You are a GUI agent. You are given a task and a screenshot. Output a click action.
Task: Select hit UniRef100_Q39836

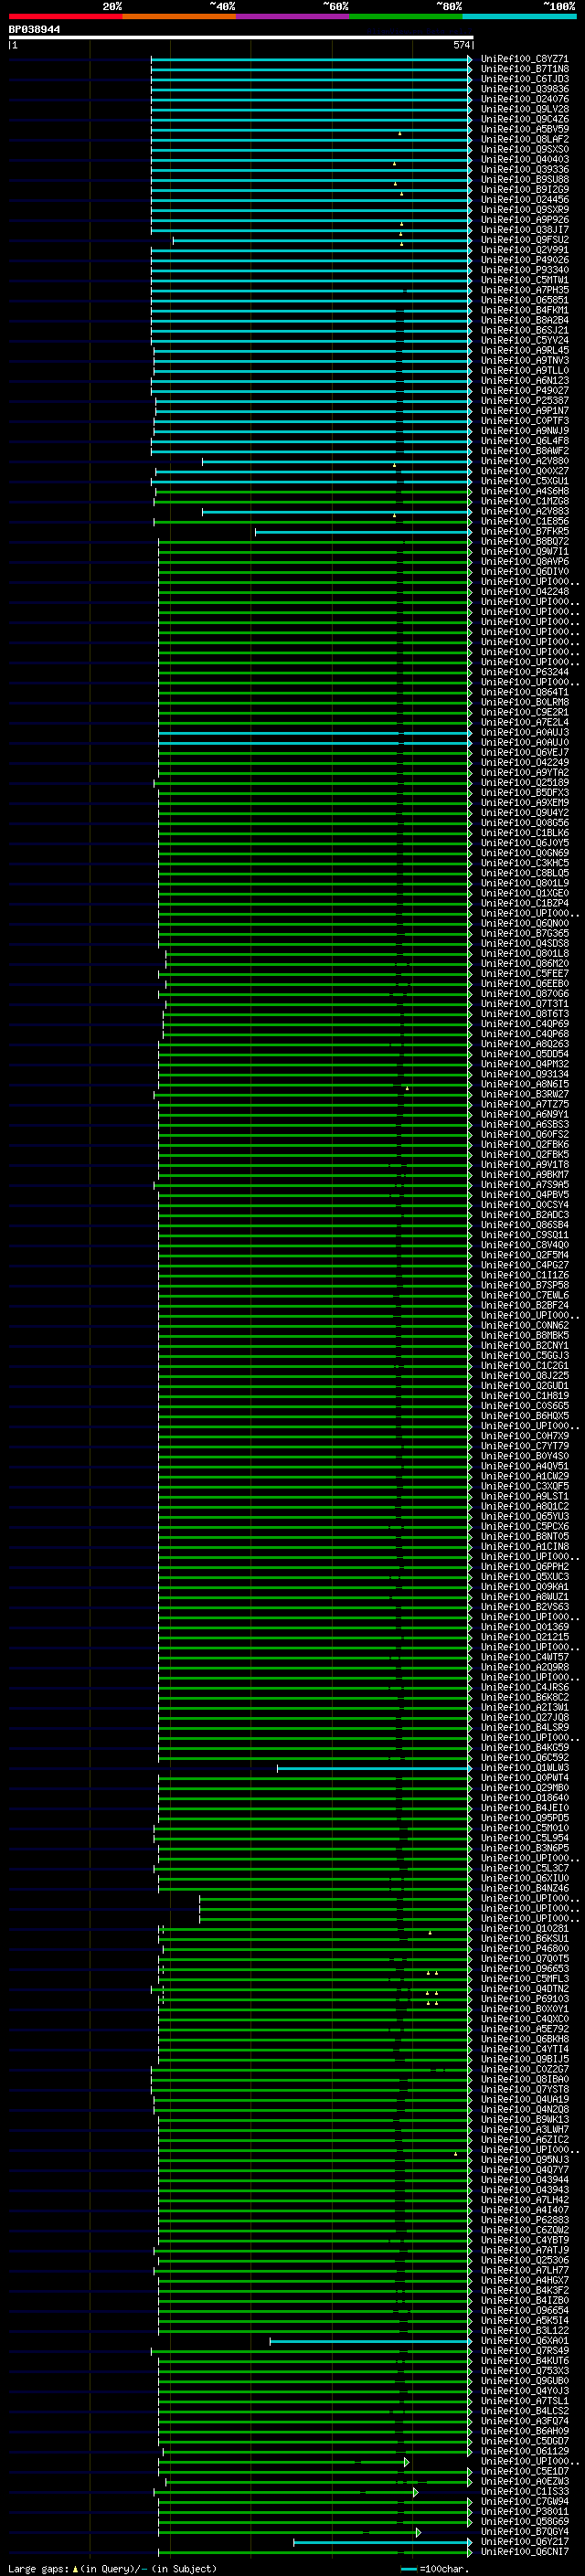pyautogui.click(x=524, y=89)
